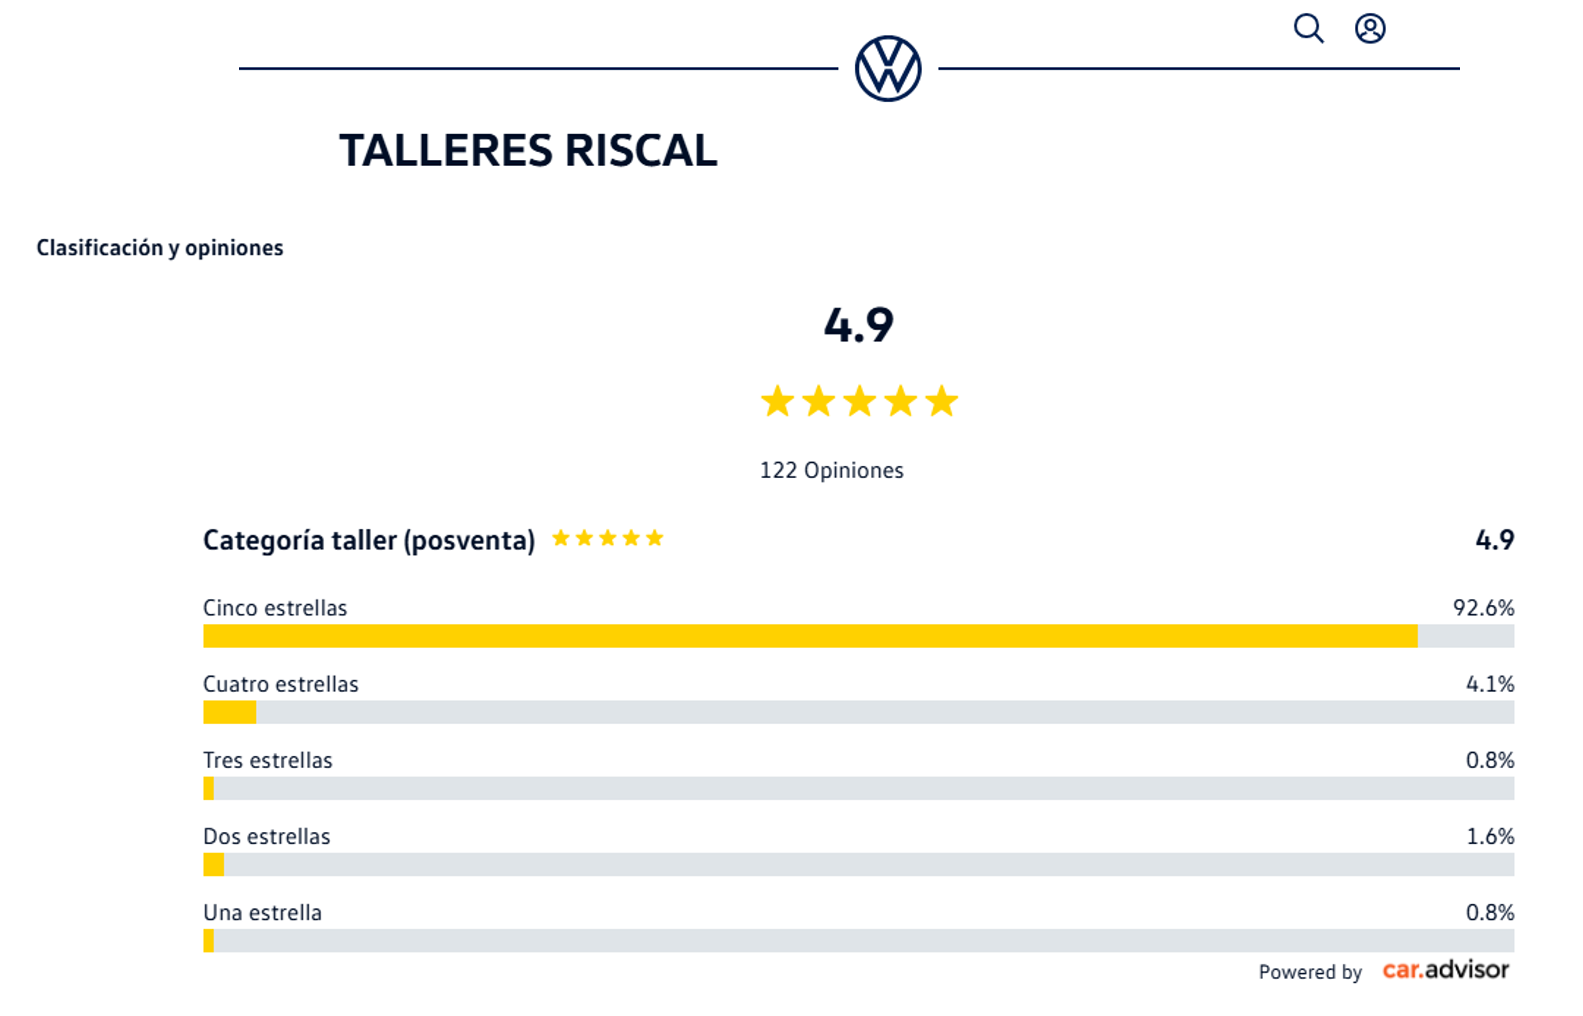Image resolution: width=1583 pixels, height=1016 pixels.
Task: Go to homepage via Volkswagen logo
Action: pyautogui.click(x=888, y=69)
